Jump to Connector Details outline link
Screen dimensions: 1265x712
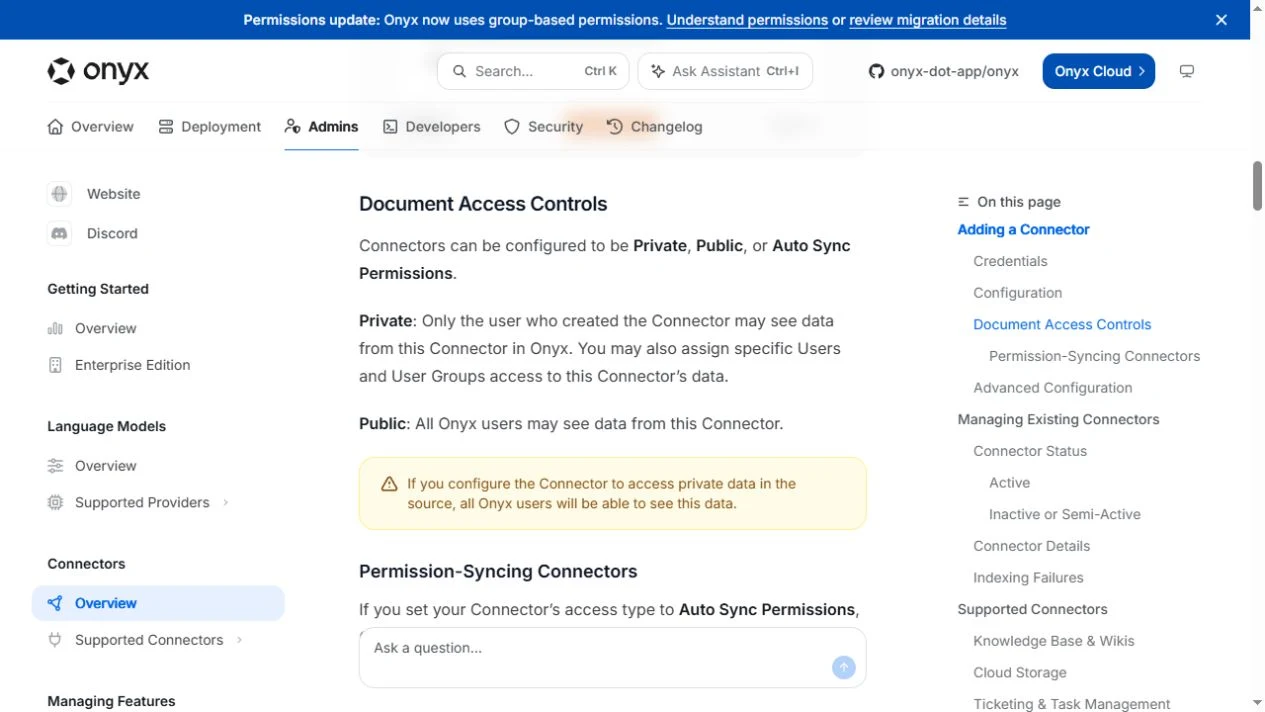click(x=1031, y=546)
